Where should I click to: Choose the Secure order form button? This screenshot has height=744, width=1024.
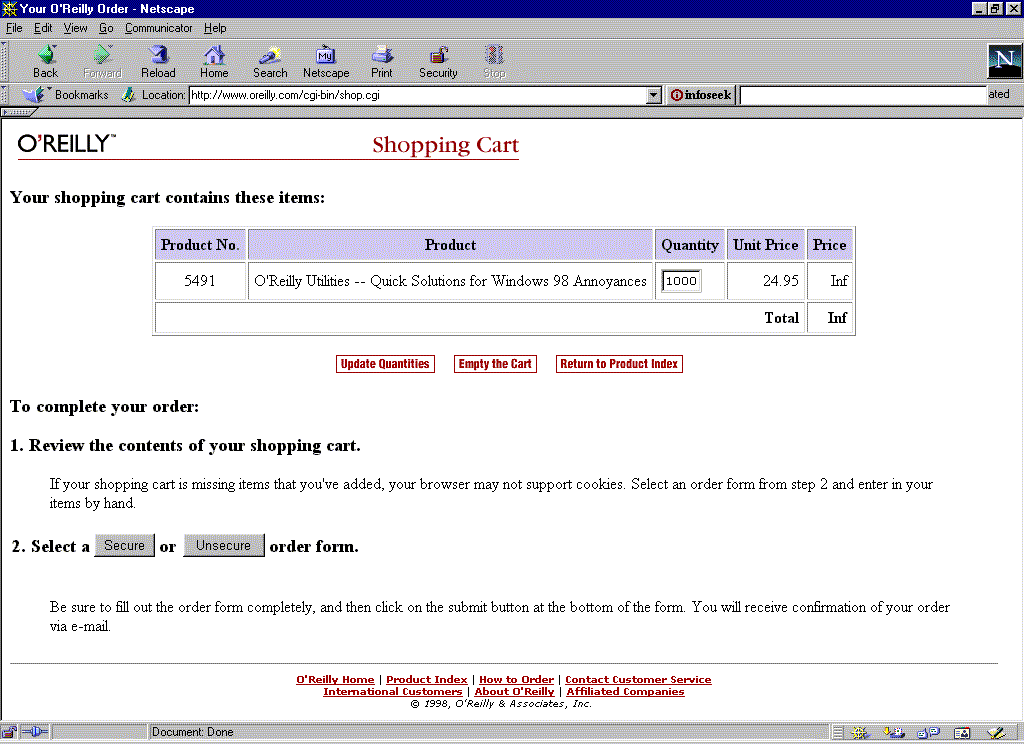click(x=124, y=545)
